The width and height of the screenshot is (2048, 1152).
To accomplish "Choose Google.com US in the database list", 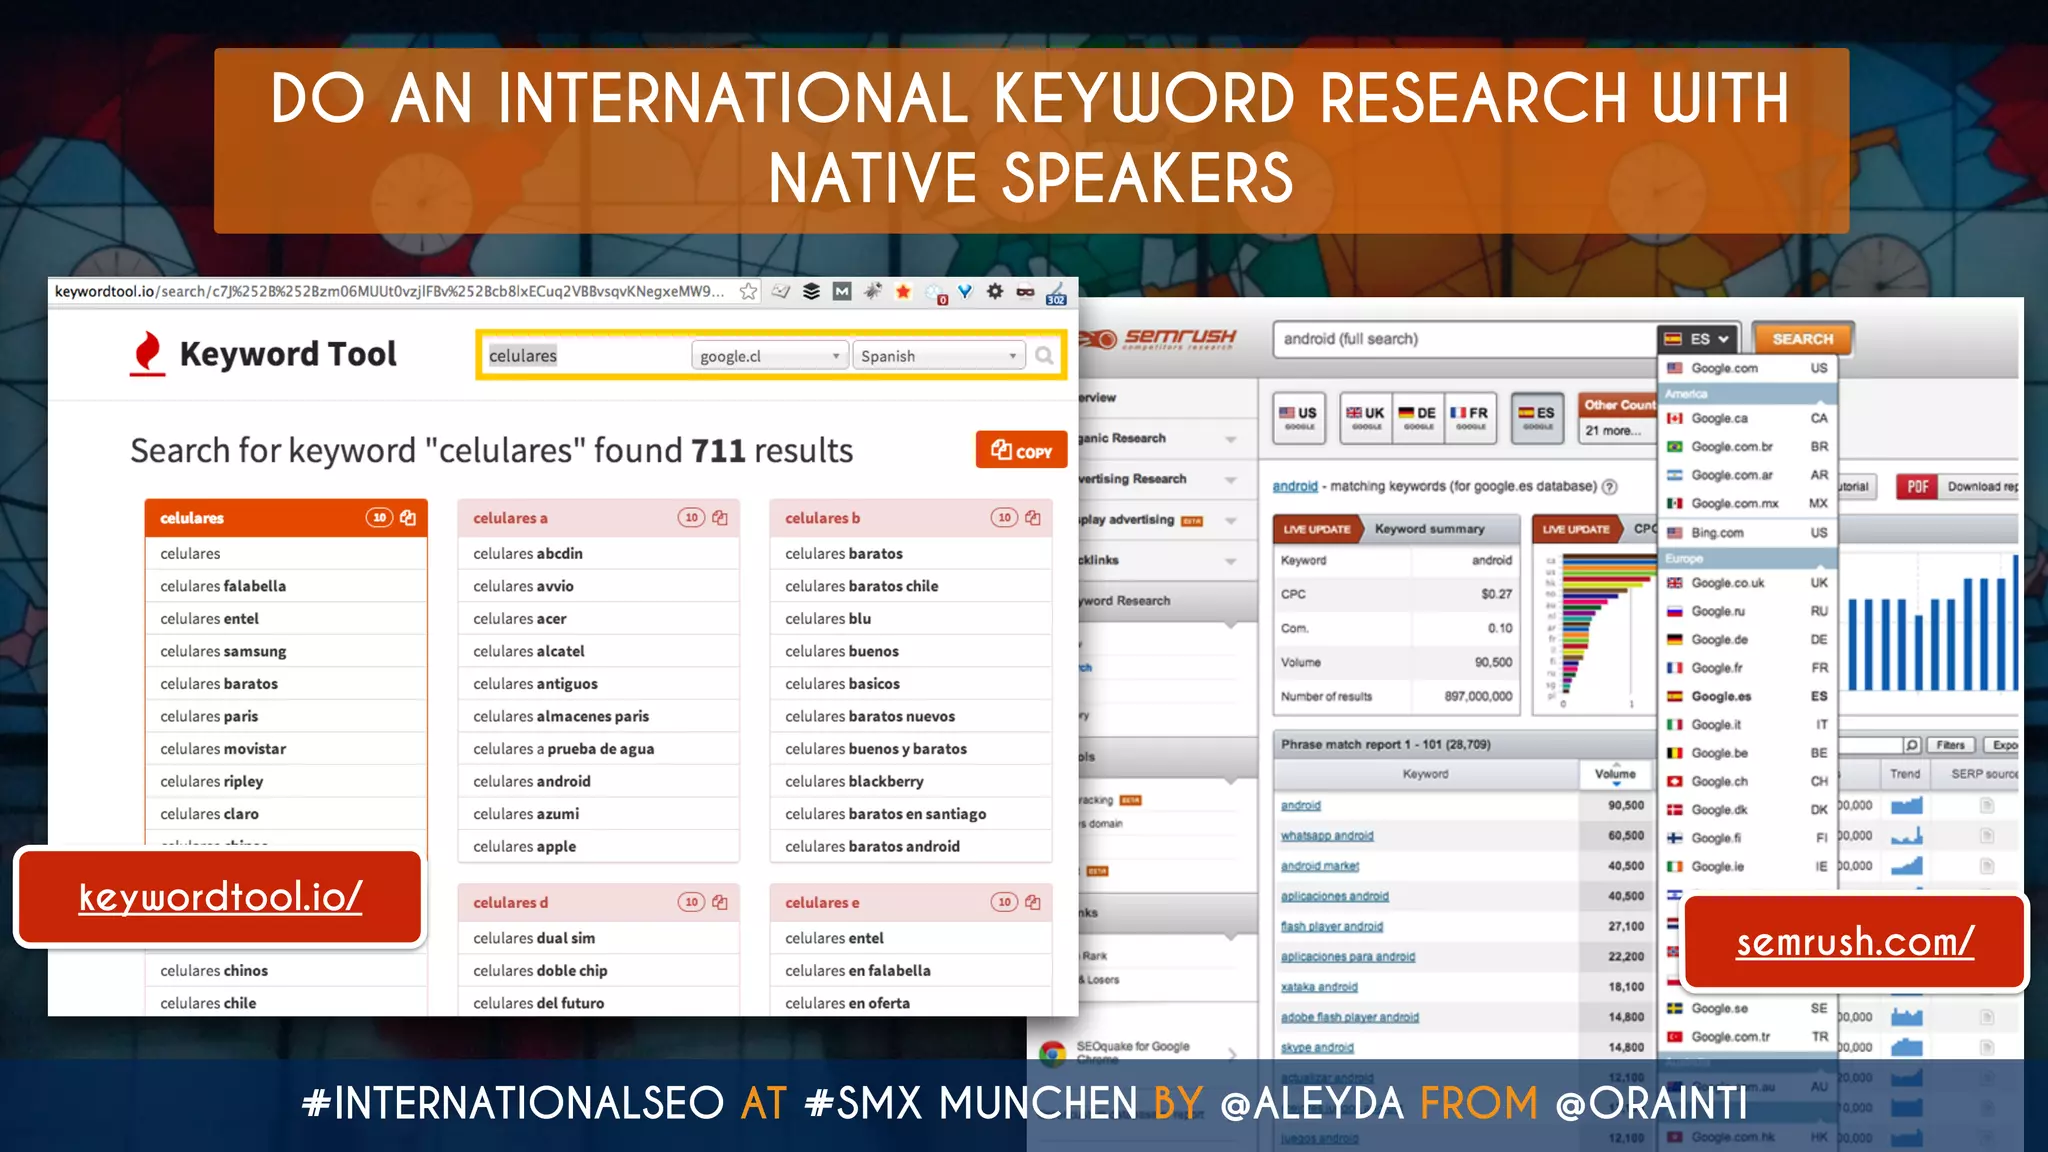I will [x=1747, y=368].
